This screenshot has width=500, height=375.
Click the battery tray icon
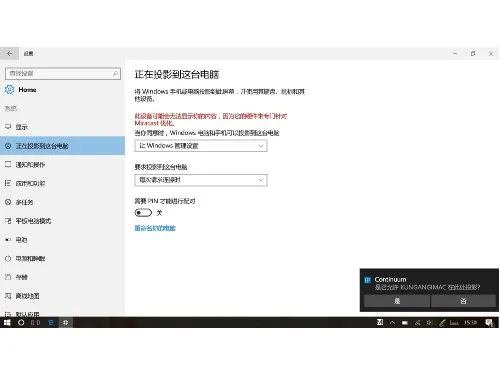(405, 323)
